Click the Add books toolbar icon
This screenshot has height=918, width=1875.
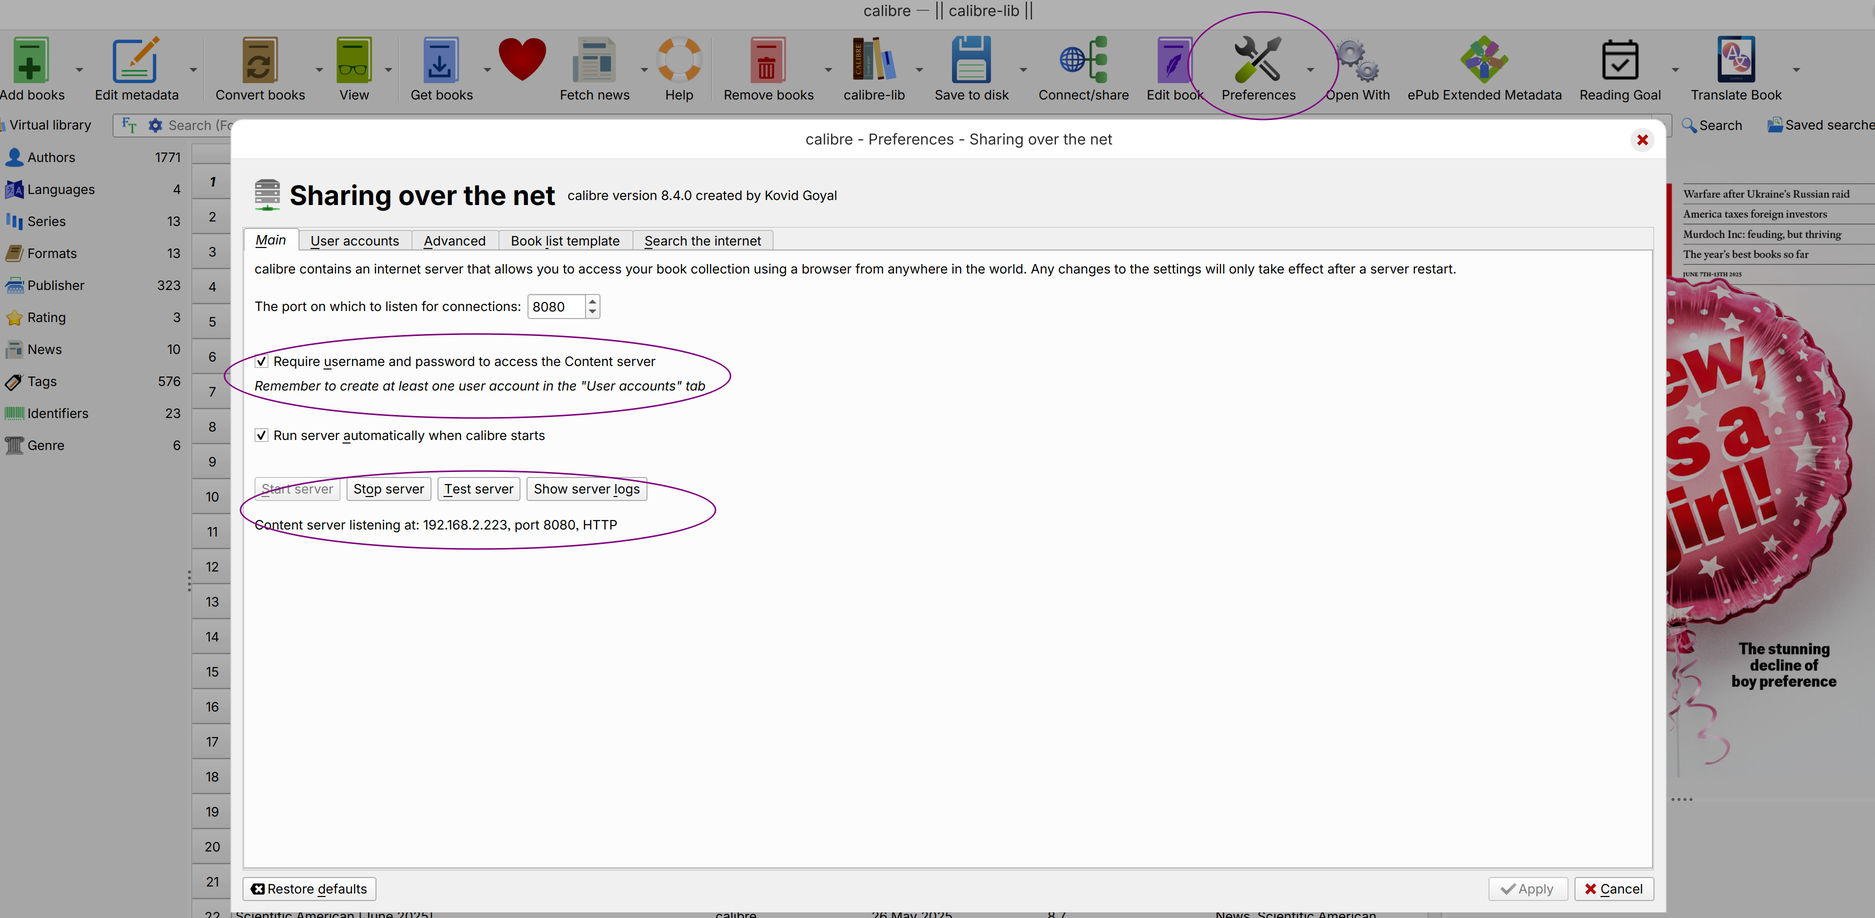coord(31,62)
